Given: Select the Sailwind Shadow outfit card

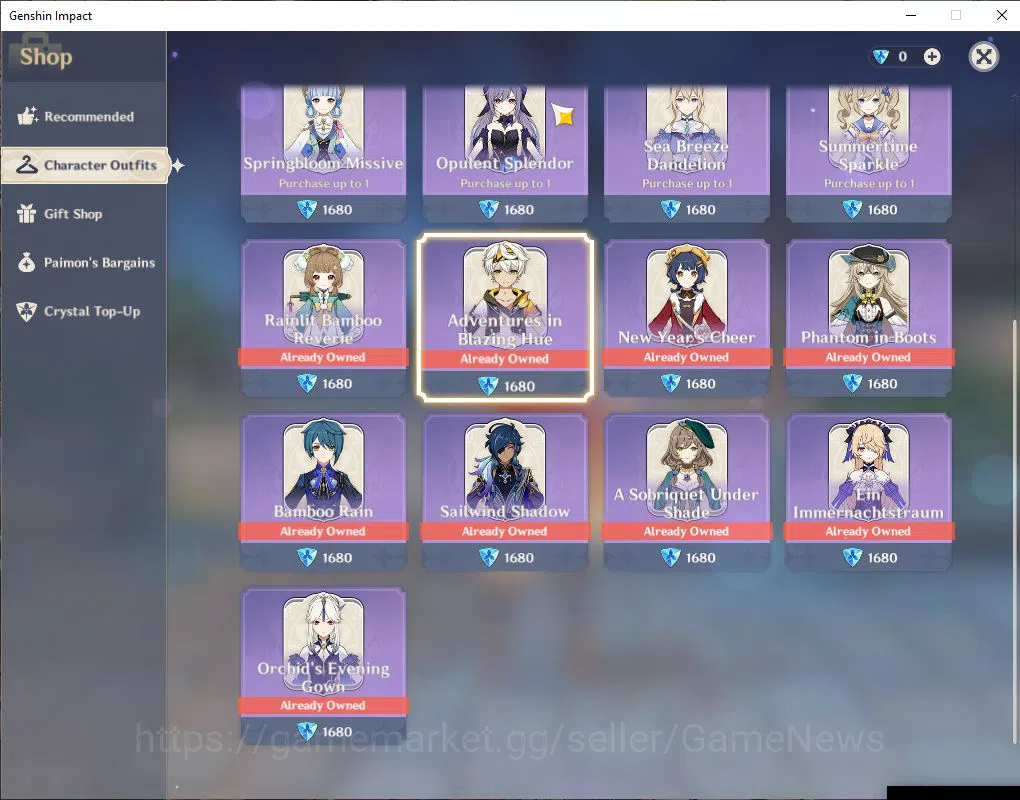Looking at the screenshot, I should pos(505,492).
